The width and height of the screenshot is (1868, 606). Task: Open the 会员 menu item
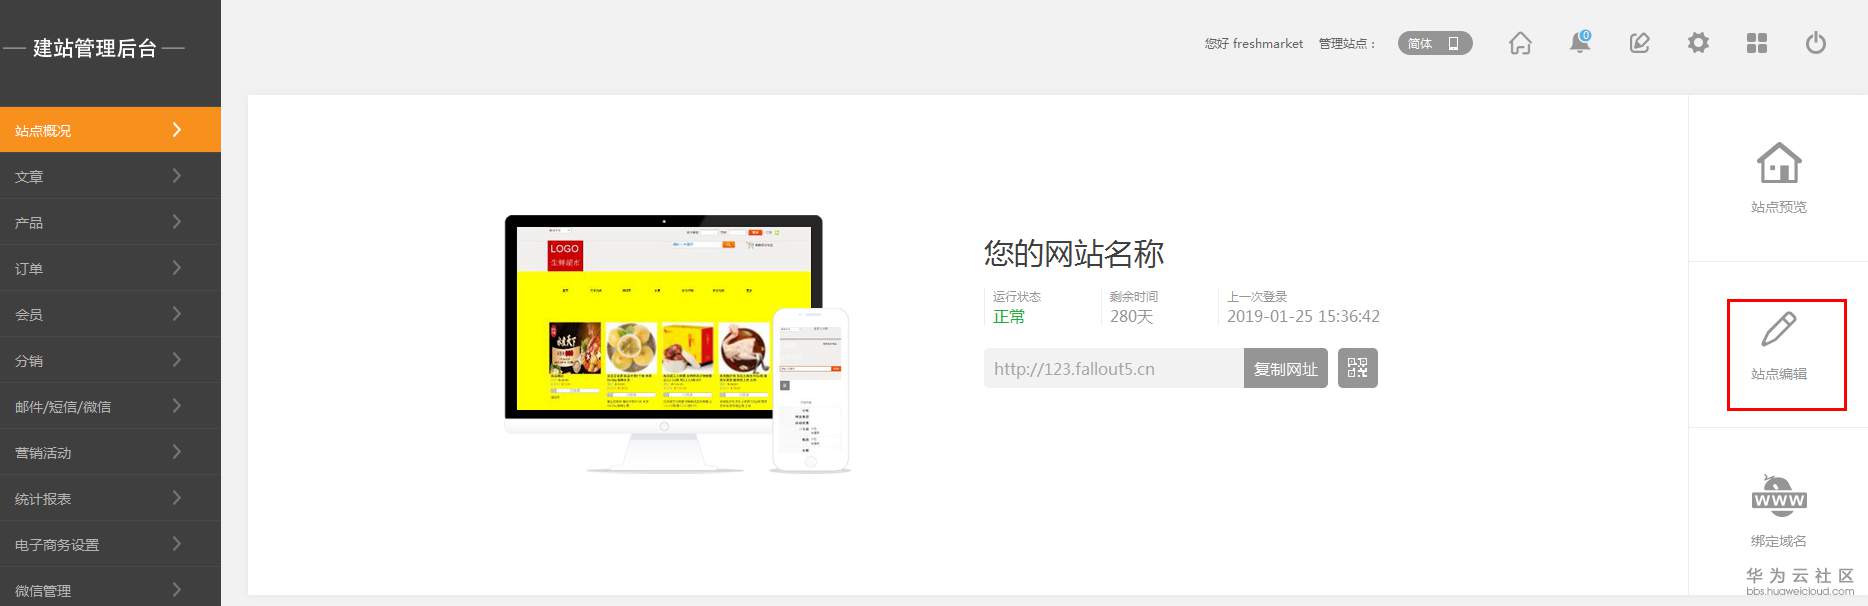[110, 314]
